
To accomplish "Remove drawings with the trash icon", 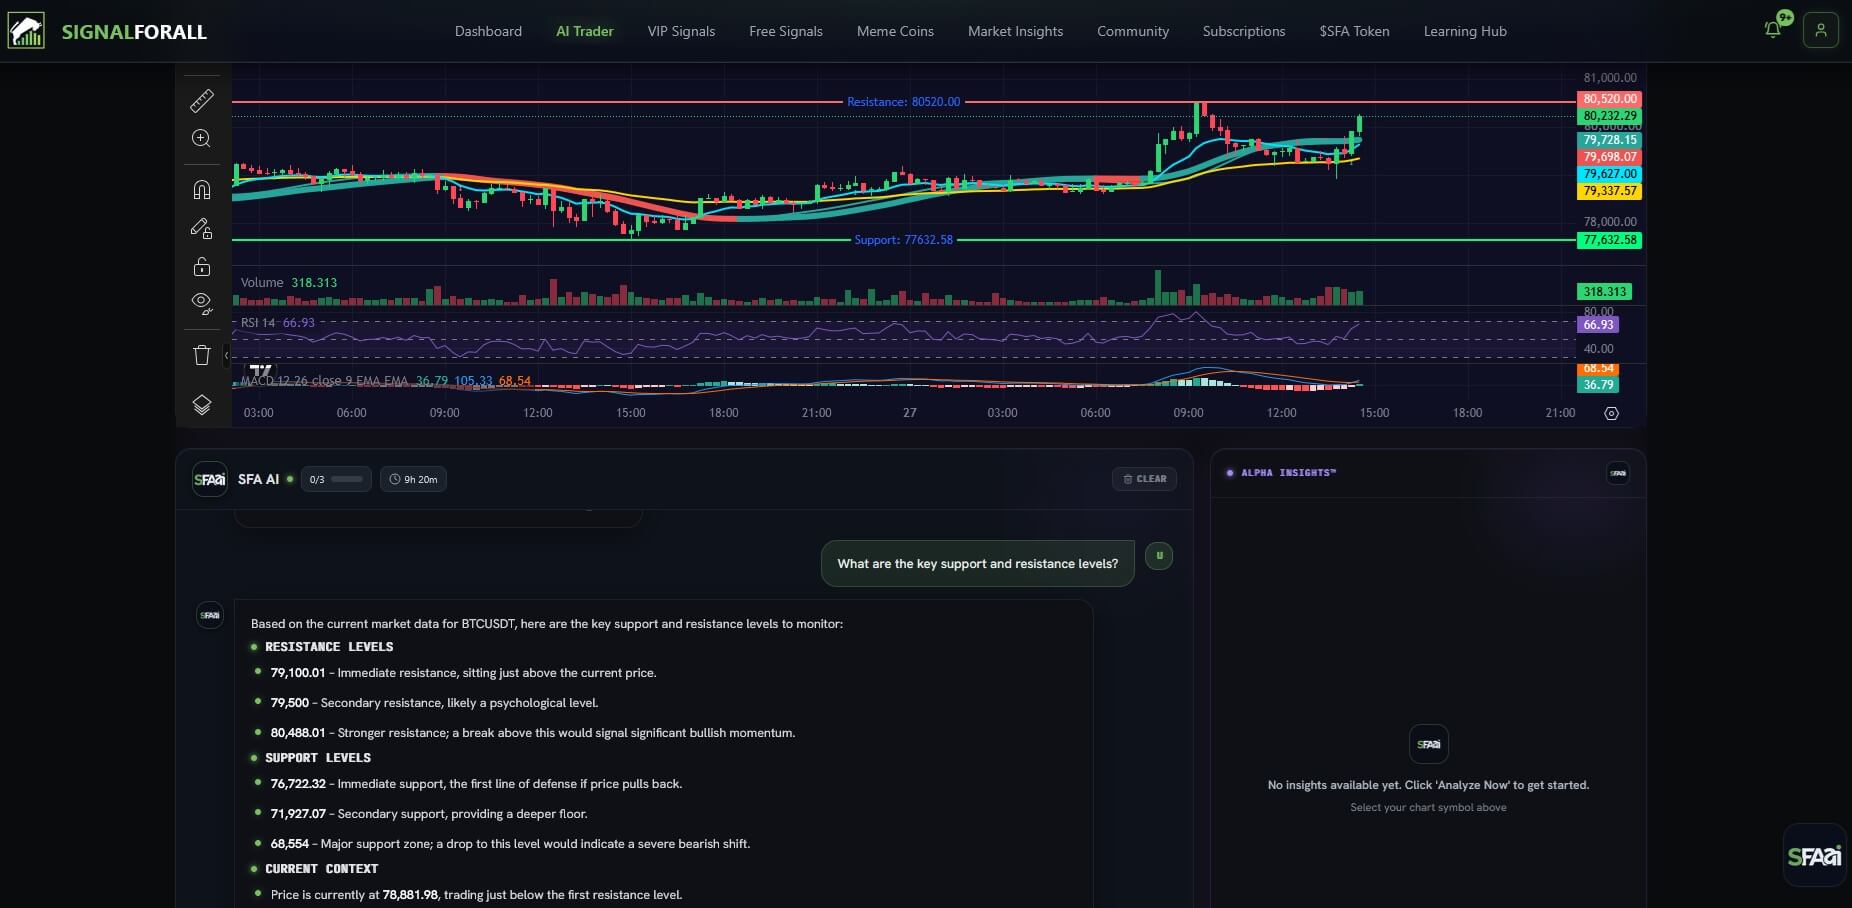I will (201, 355).
